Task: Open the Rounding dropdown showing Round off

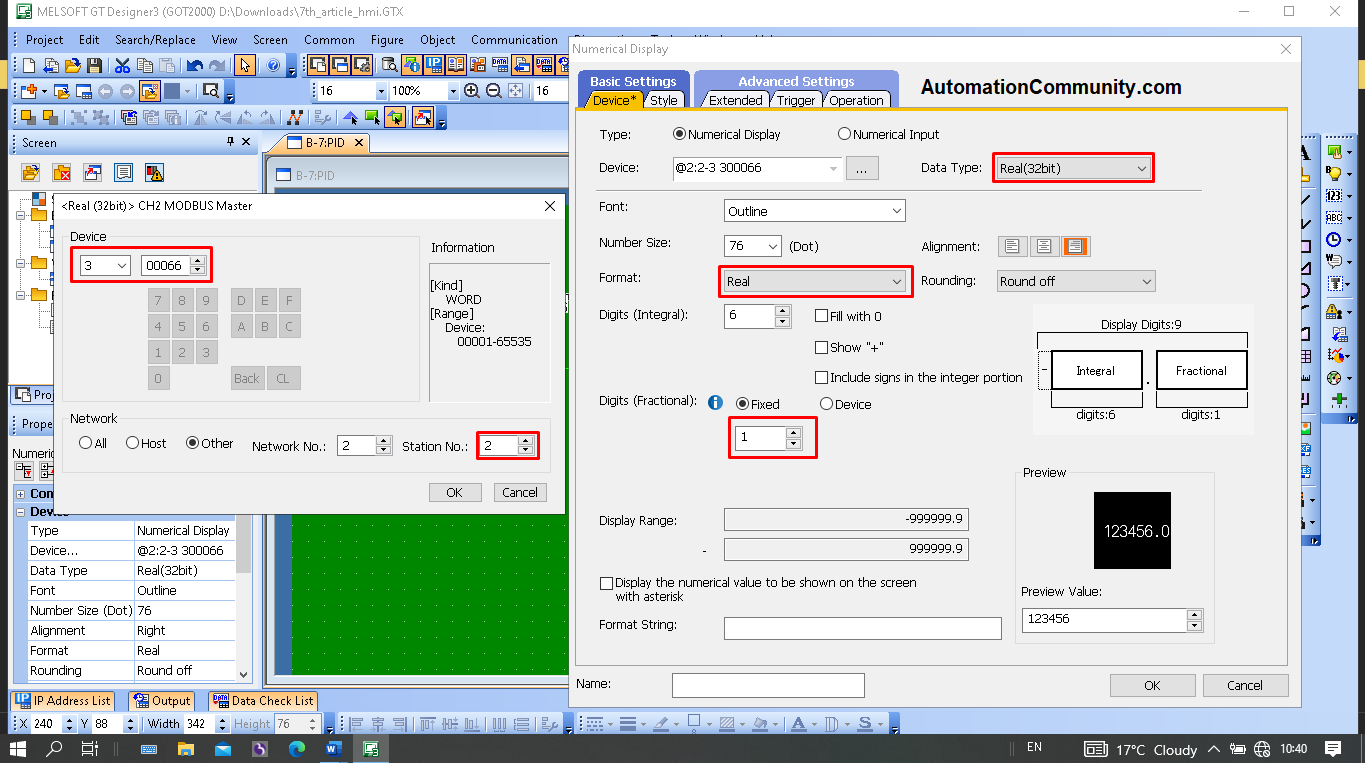Action: point(1075,281)
